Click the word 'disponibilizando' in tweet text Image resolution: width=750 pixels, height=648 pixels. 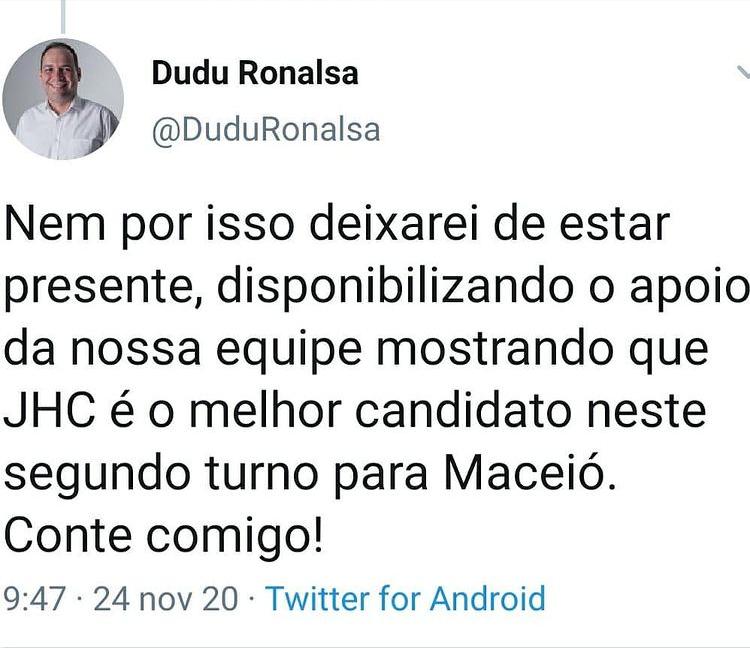[x=395, y=288]
